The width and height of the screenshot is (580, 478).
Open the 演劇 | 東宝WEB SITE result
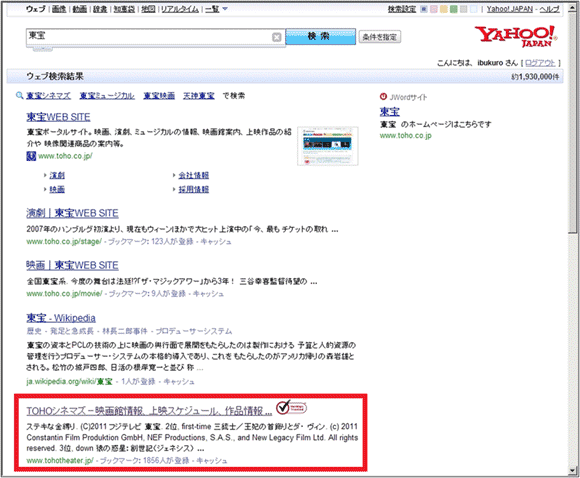point(72,213)
